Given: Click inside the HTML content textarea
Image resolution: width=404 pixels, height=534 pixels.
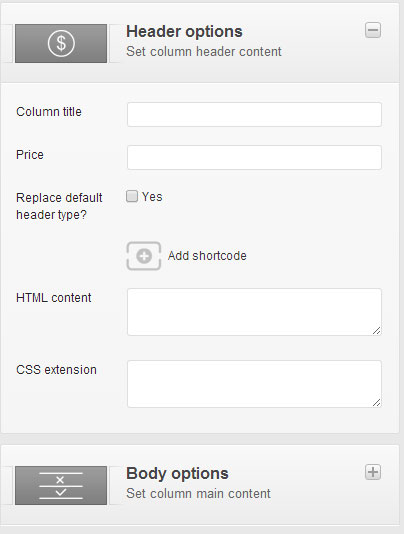Looking at the screenshot, I should point(254,312).
